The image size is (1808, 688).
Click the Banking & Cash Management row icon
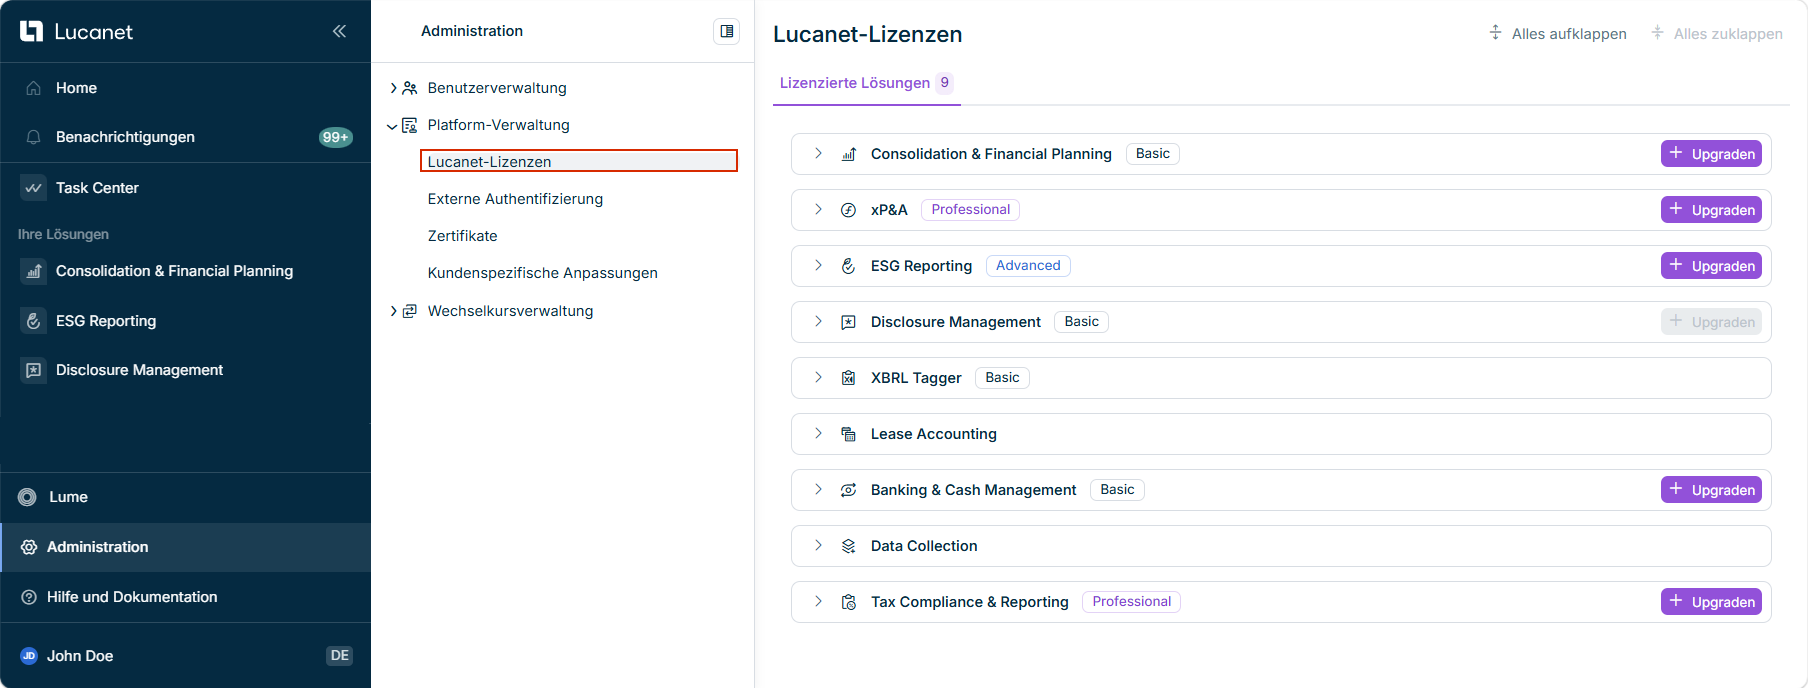click(x=848, y=490)
